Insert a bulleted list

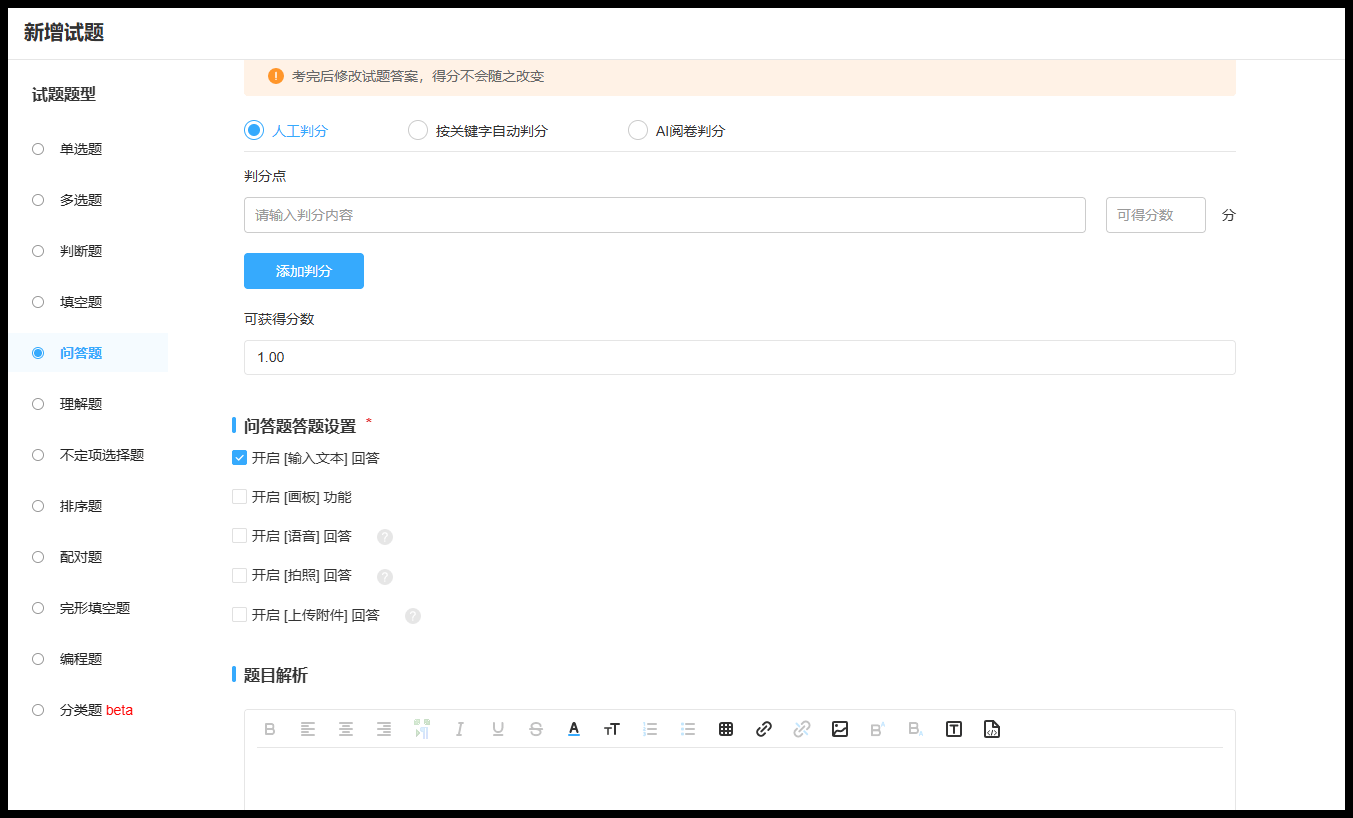[688, 729]
